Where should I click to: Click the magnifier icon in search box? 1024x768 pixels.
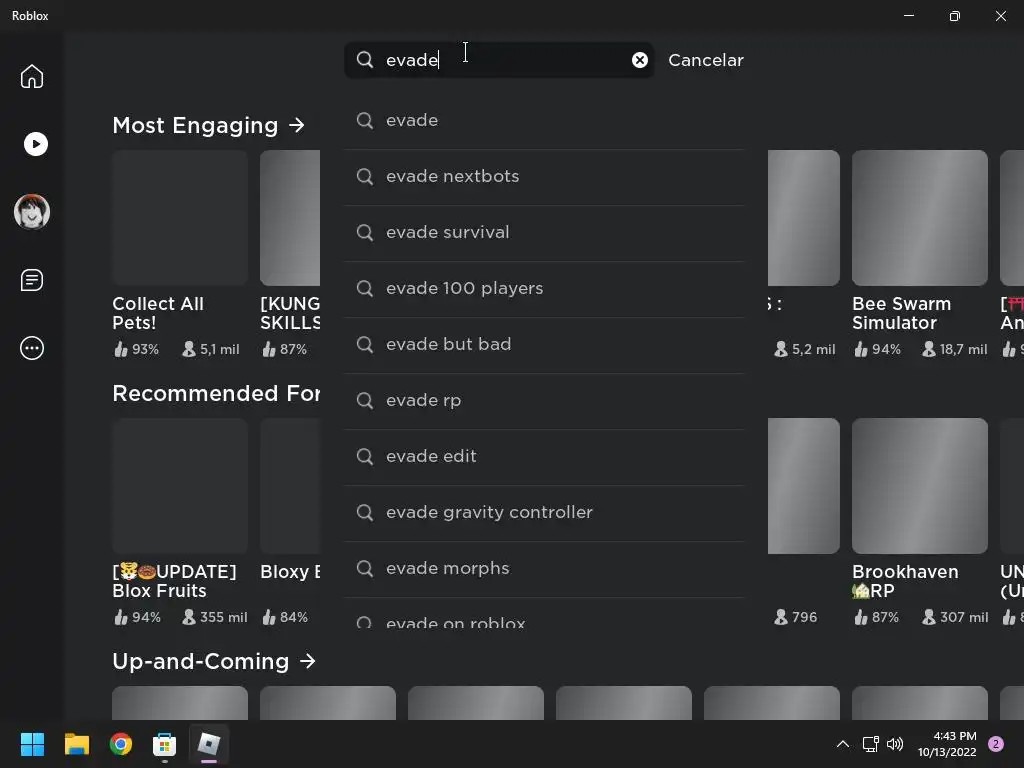(365, 60)
